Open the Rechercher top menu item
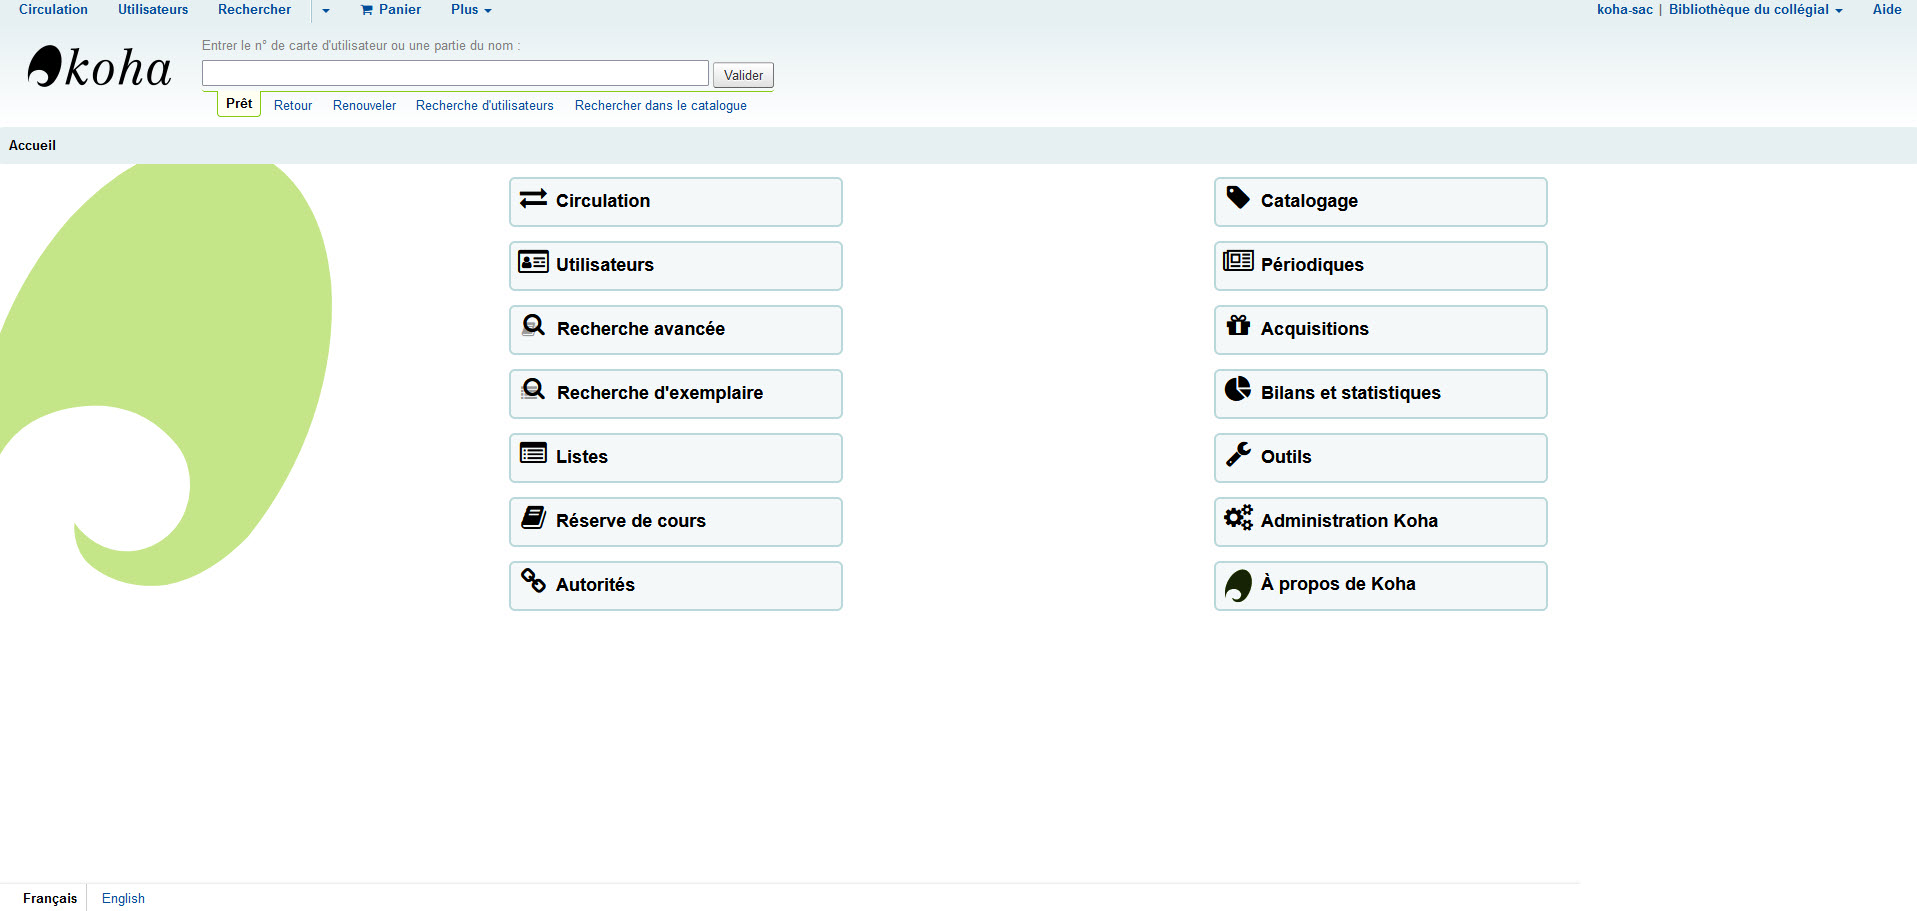Screen dimensions: 1917x911 point(255,10)
